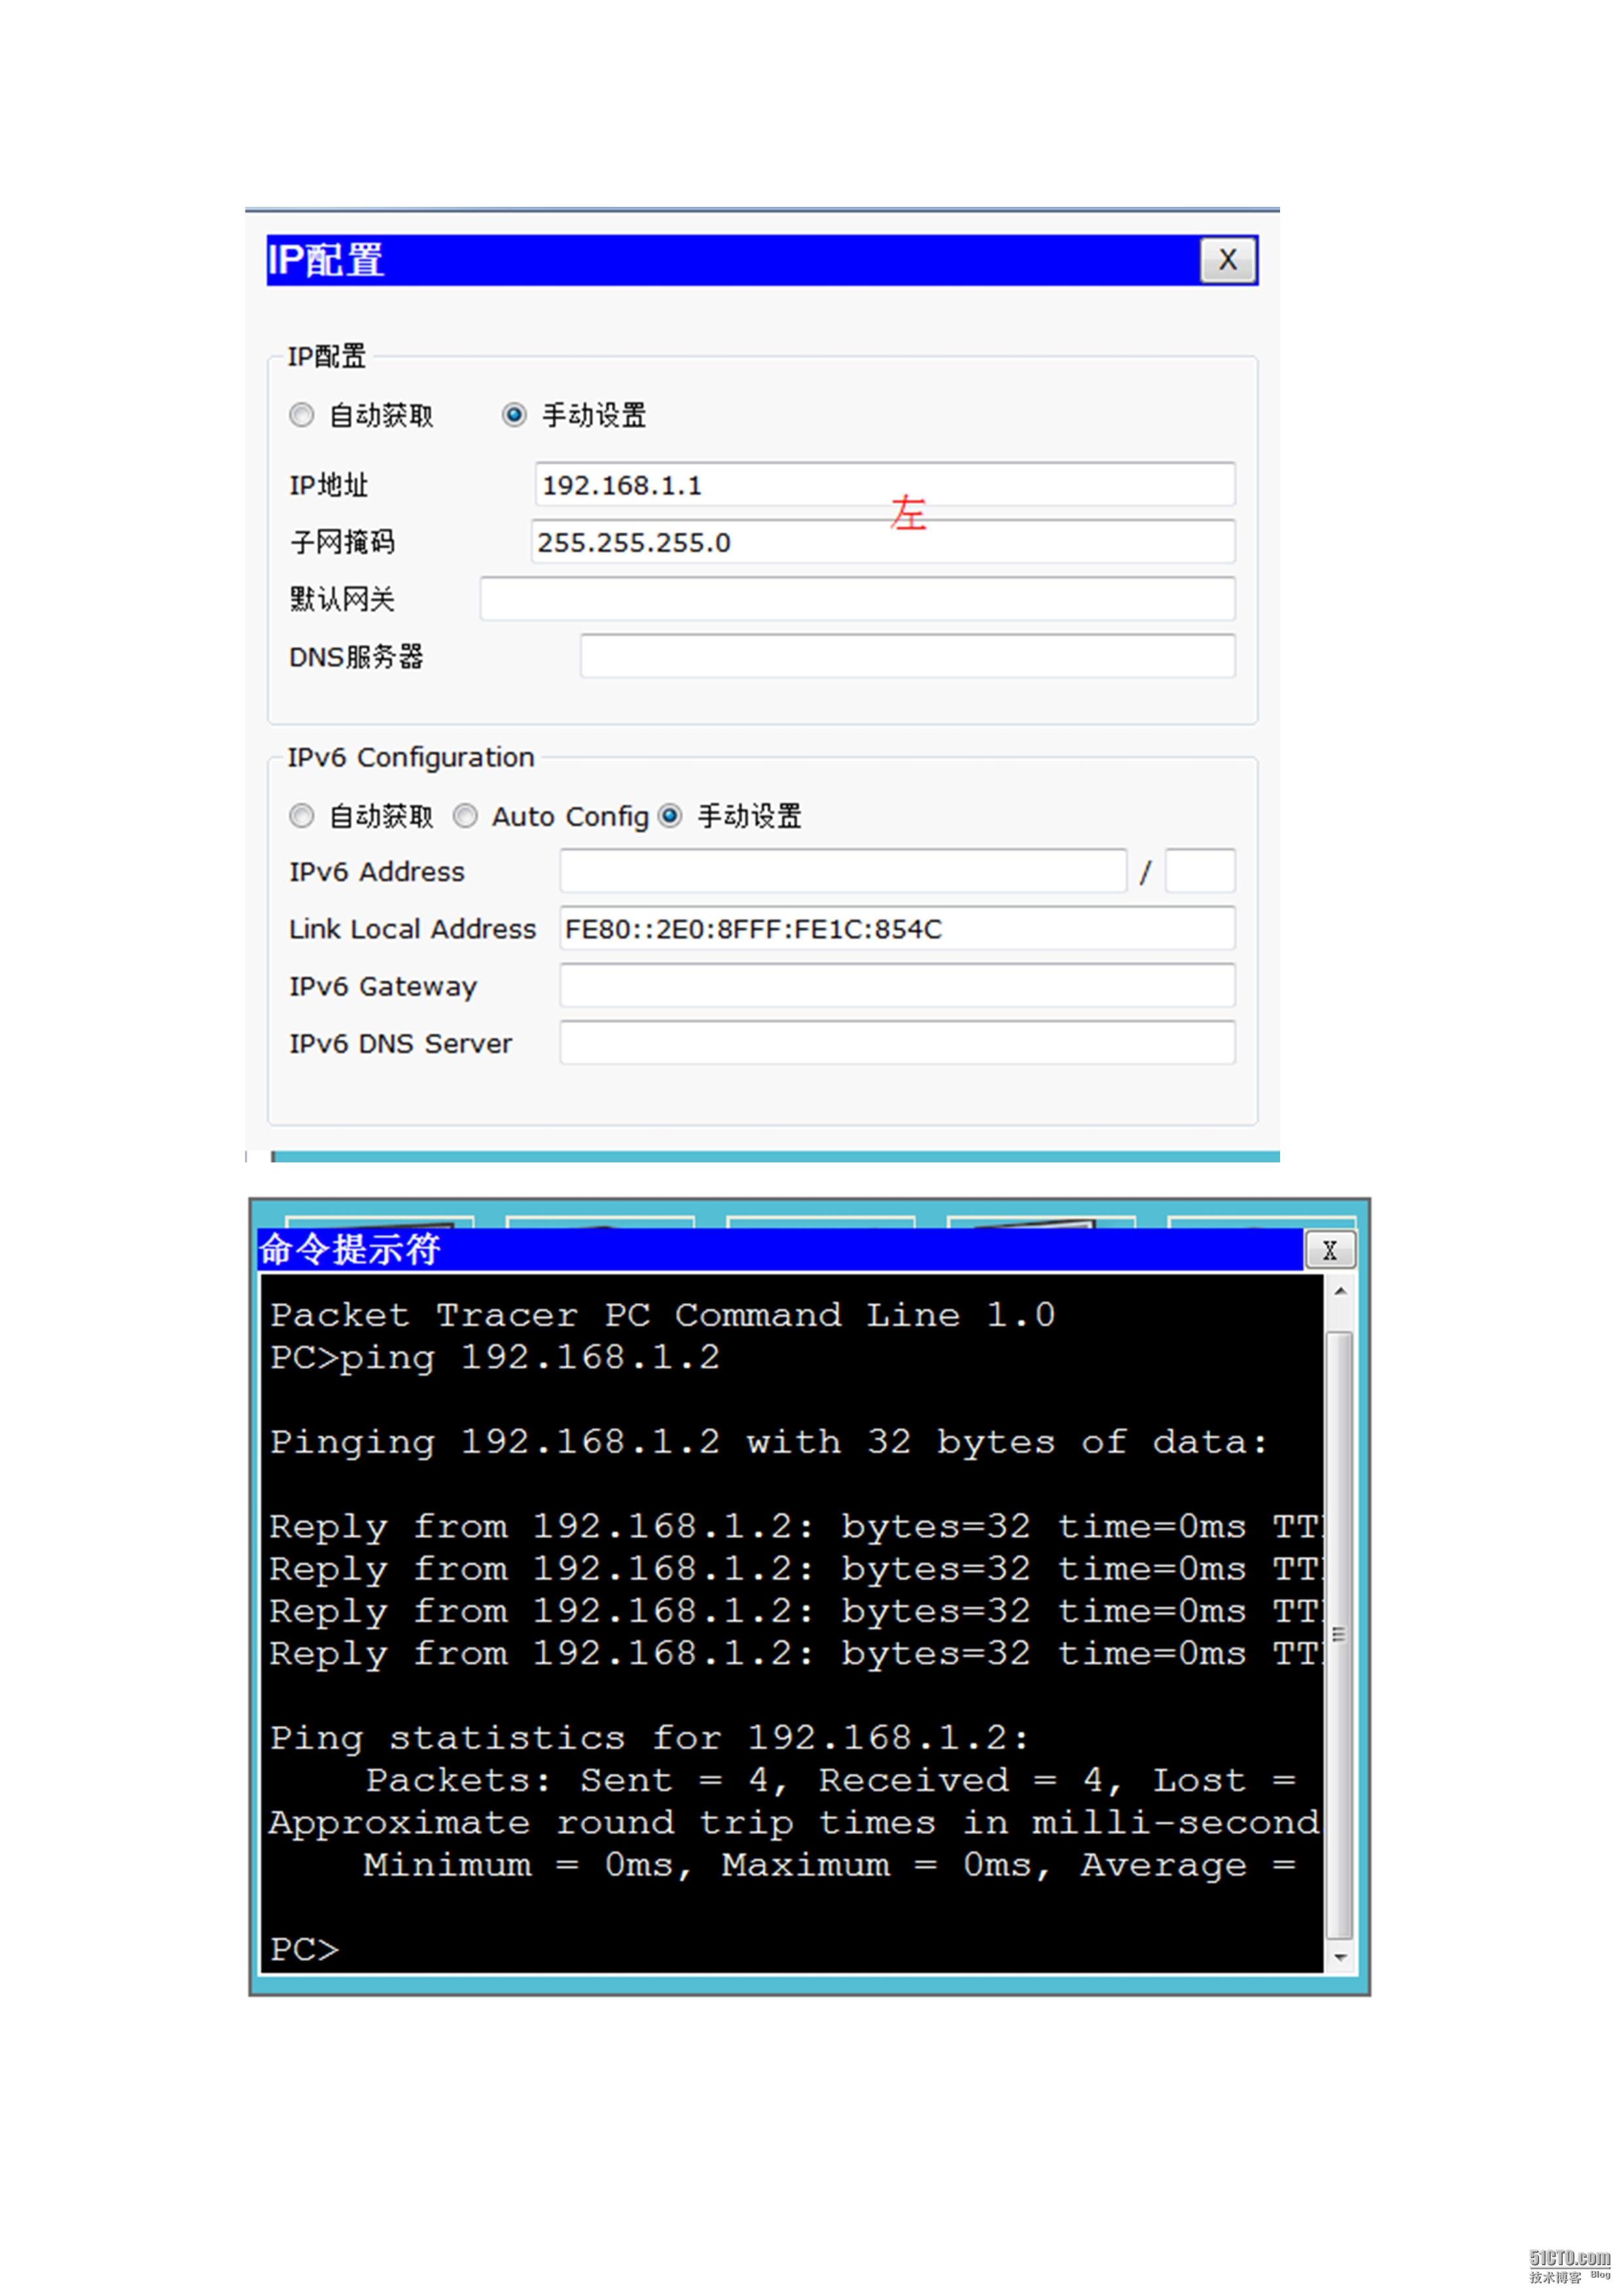This screenshot has height=2296, width=1623.
Task: Close the IP配置 window
Action: [x=1228, y=260]
